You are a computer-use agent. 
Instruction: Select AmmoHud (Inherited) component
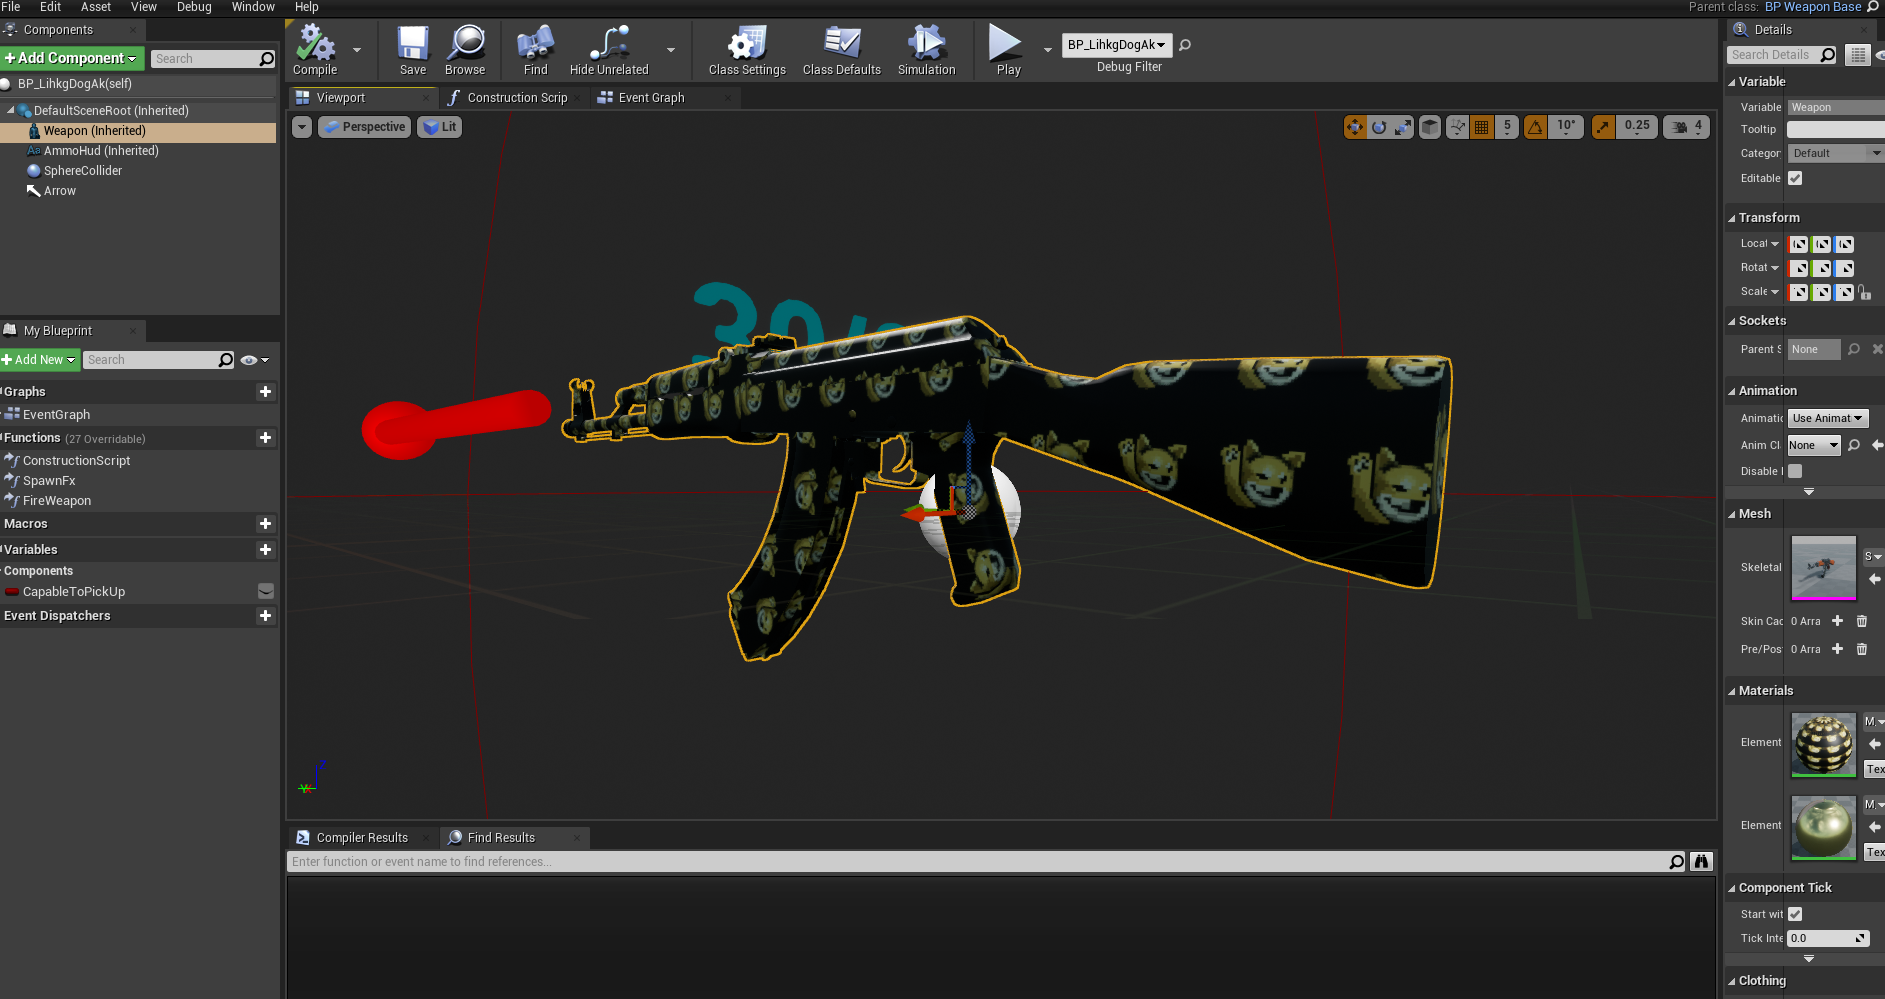point(101,151)
